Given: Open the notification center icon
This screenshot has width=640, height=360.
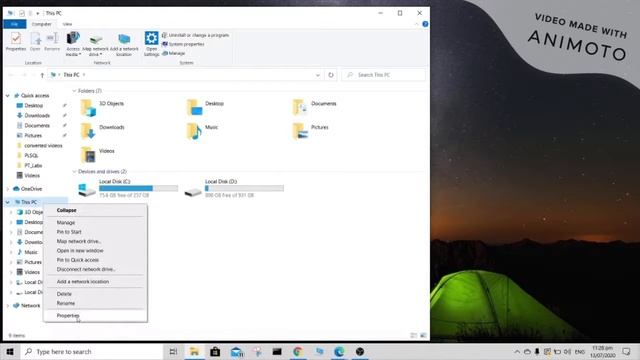Looking at the screenshot, I should 627,351.
